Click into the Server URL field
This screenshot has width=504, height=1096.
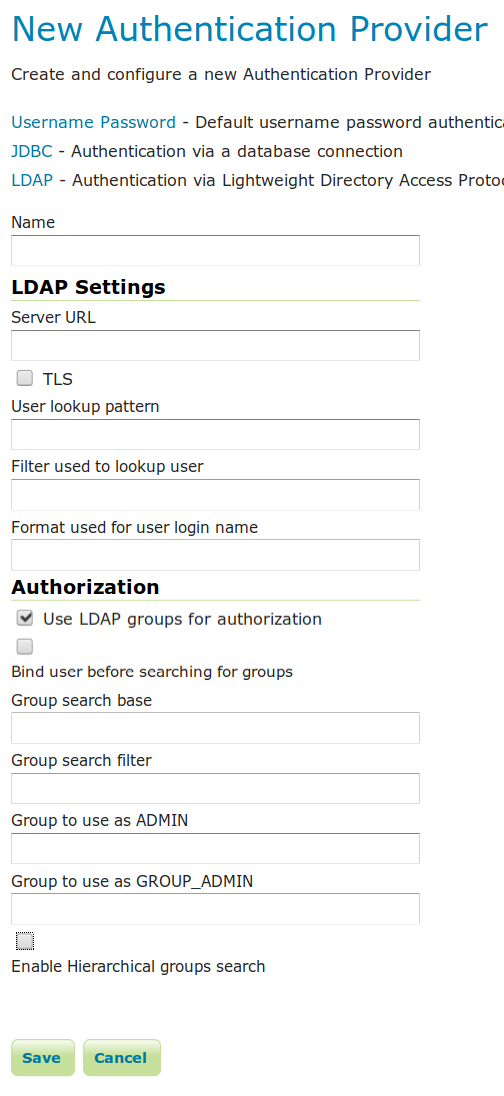(x=215, y=345)
